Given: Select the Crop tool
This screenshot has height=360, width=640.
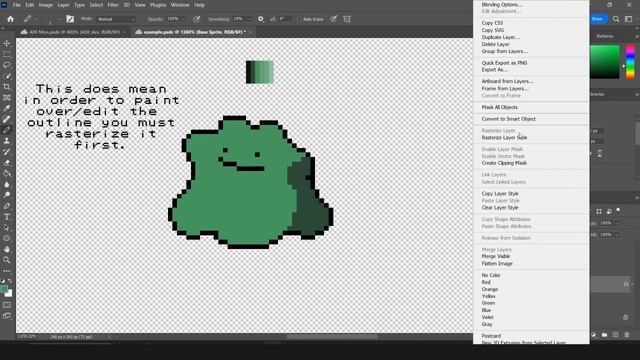Looking at the screenshot, I should click(x=7, y=87).
